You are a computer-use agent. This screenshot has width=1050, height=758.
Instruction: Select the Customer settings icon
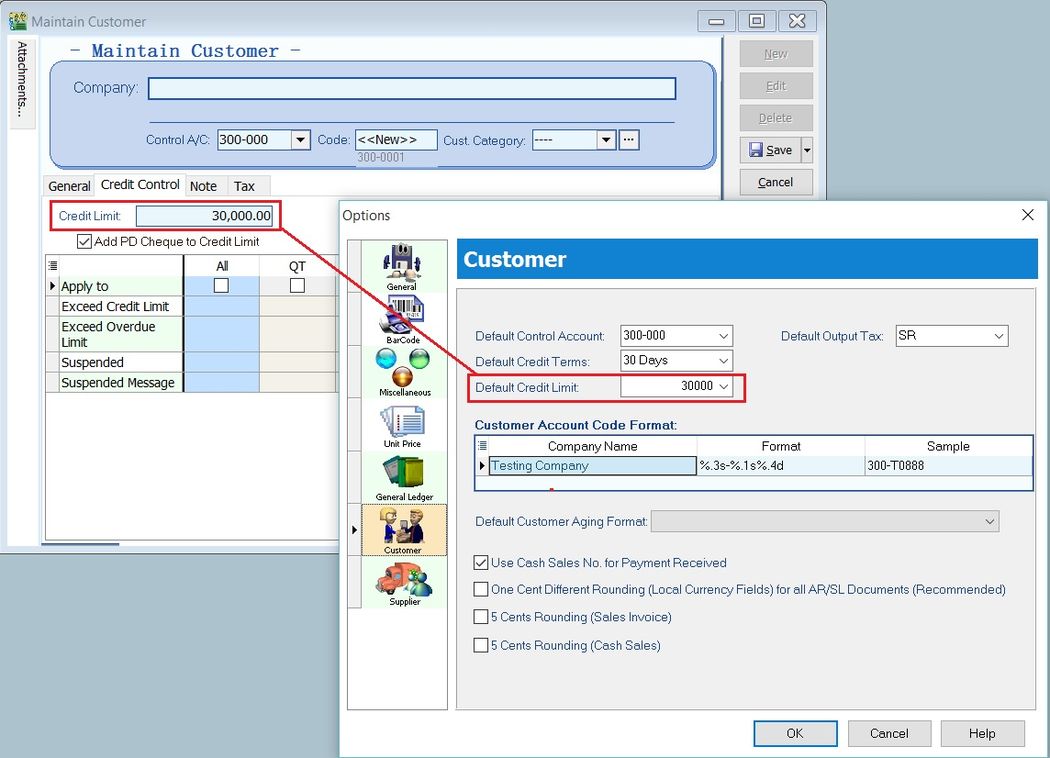pos(404,530)
